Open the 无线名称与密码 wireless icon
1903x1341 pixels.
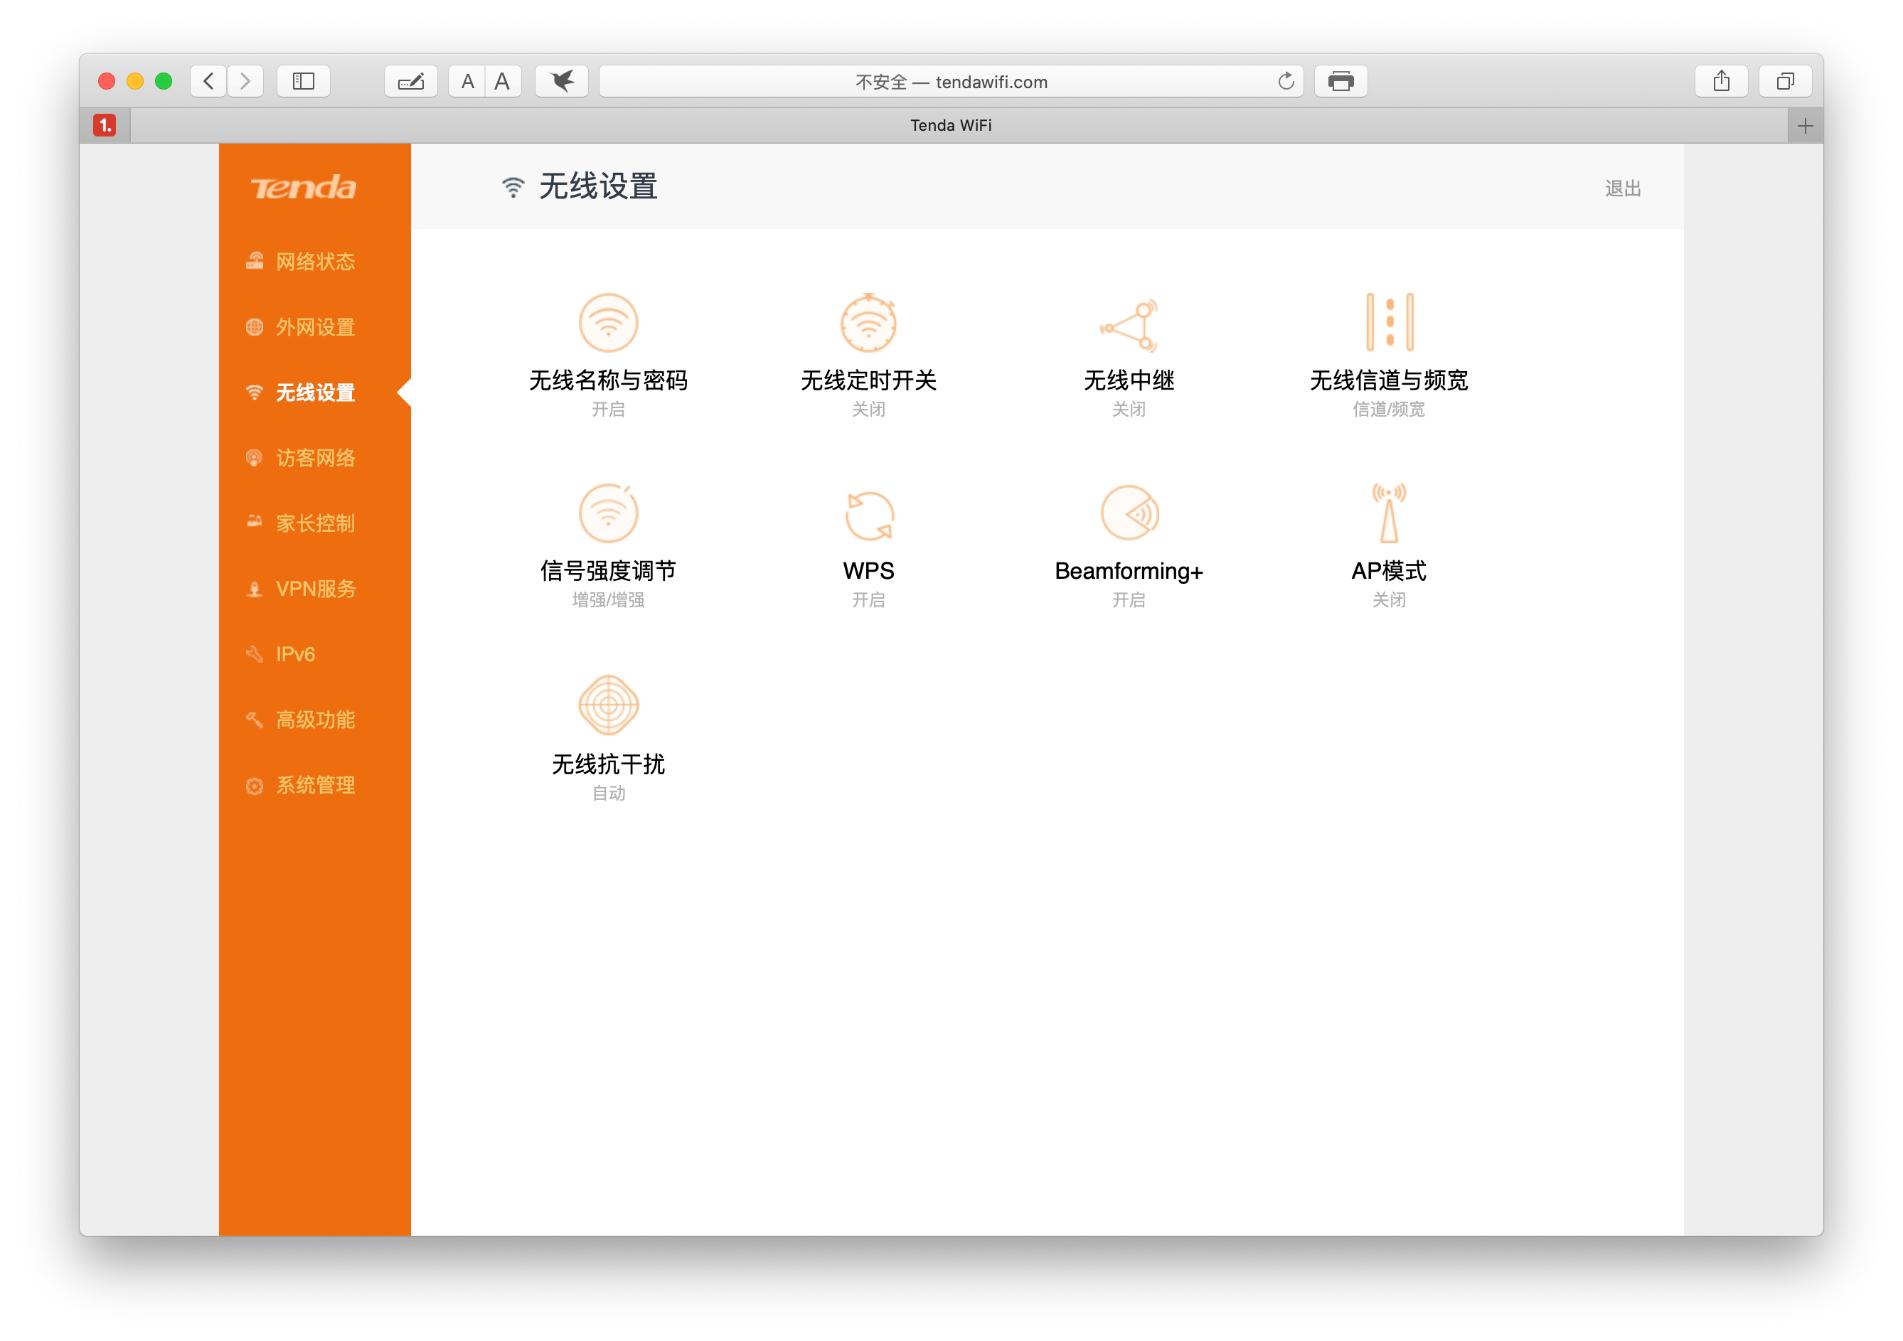(x=608, y=322)
